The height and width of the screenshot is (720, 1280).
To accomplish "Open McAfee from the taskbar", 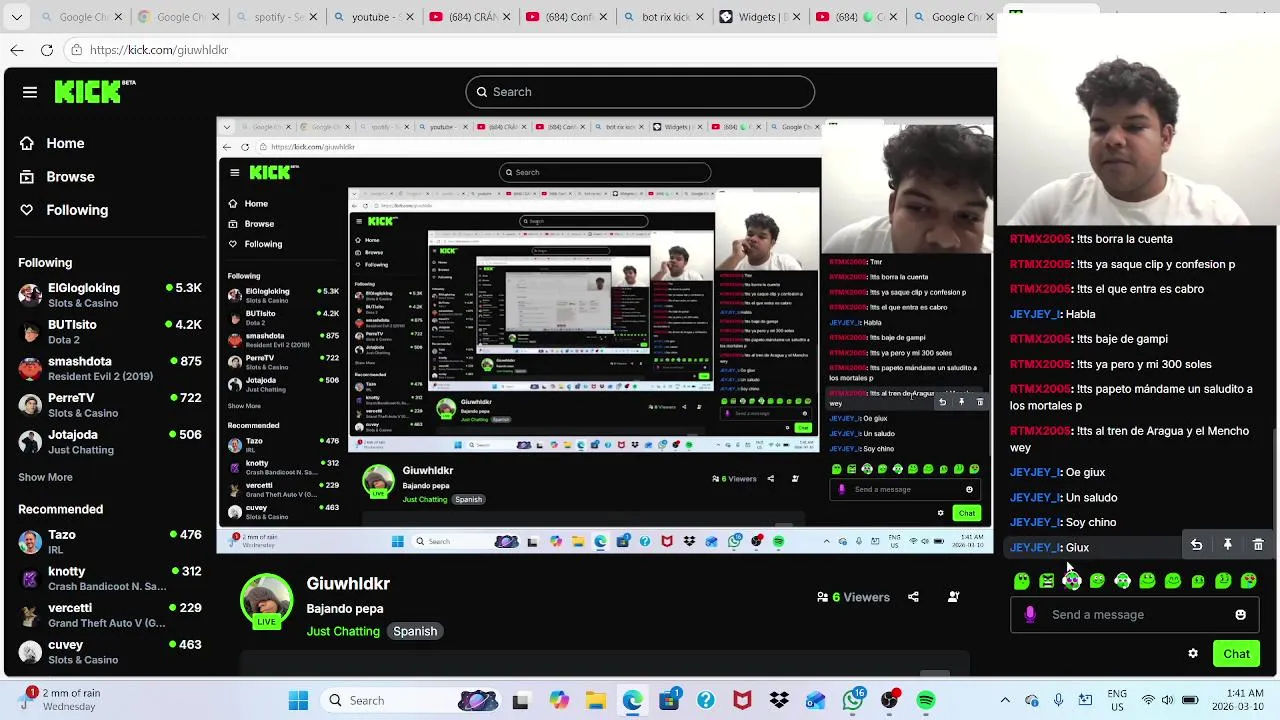I will (x=742, y=701).
